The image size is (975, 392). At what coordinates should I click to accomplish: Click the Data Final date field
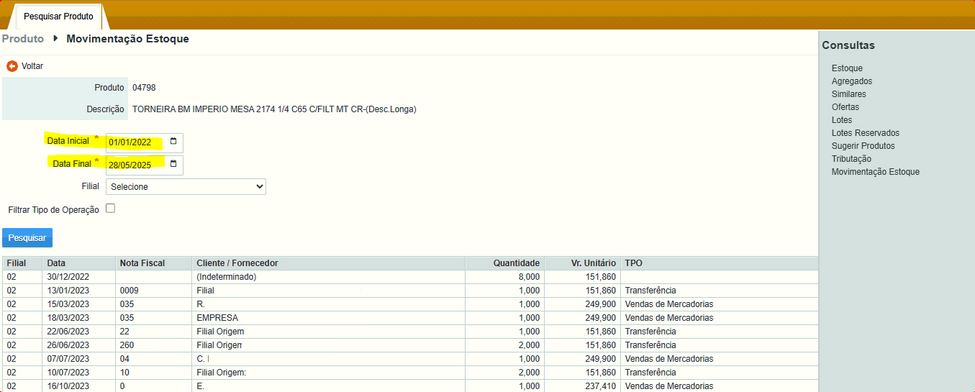[144, 165]
